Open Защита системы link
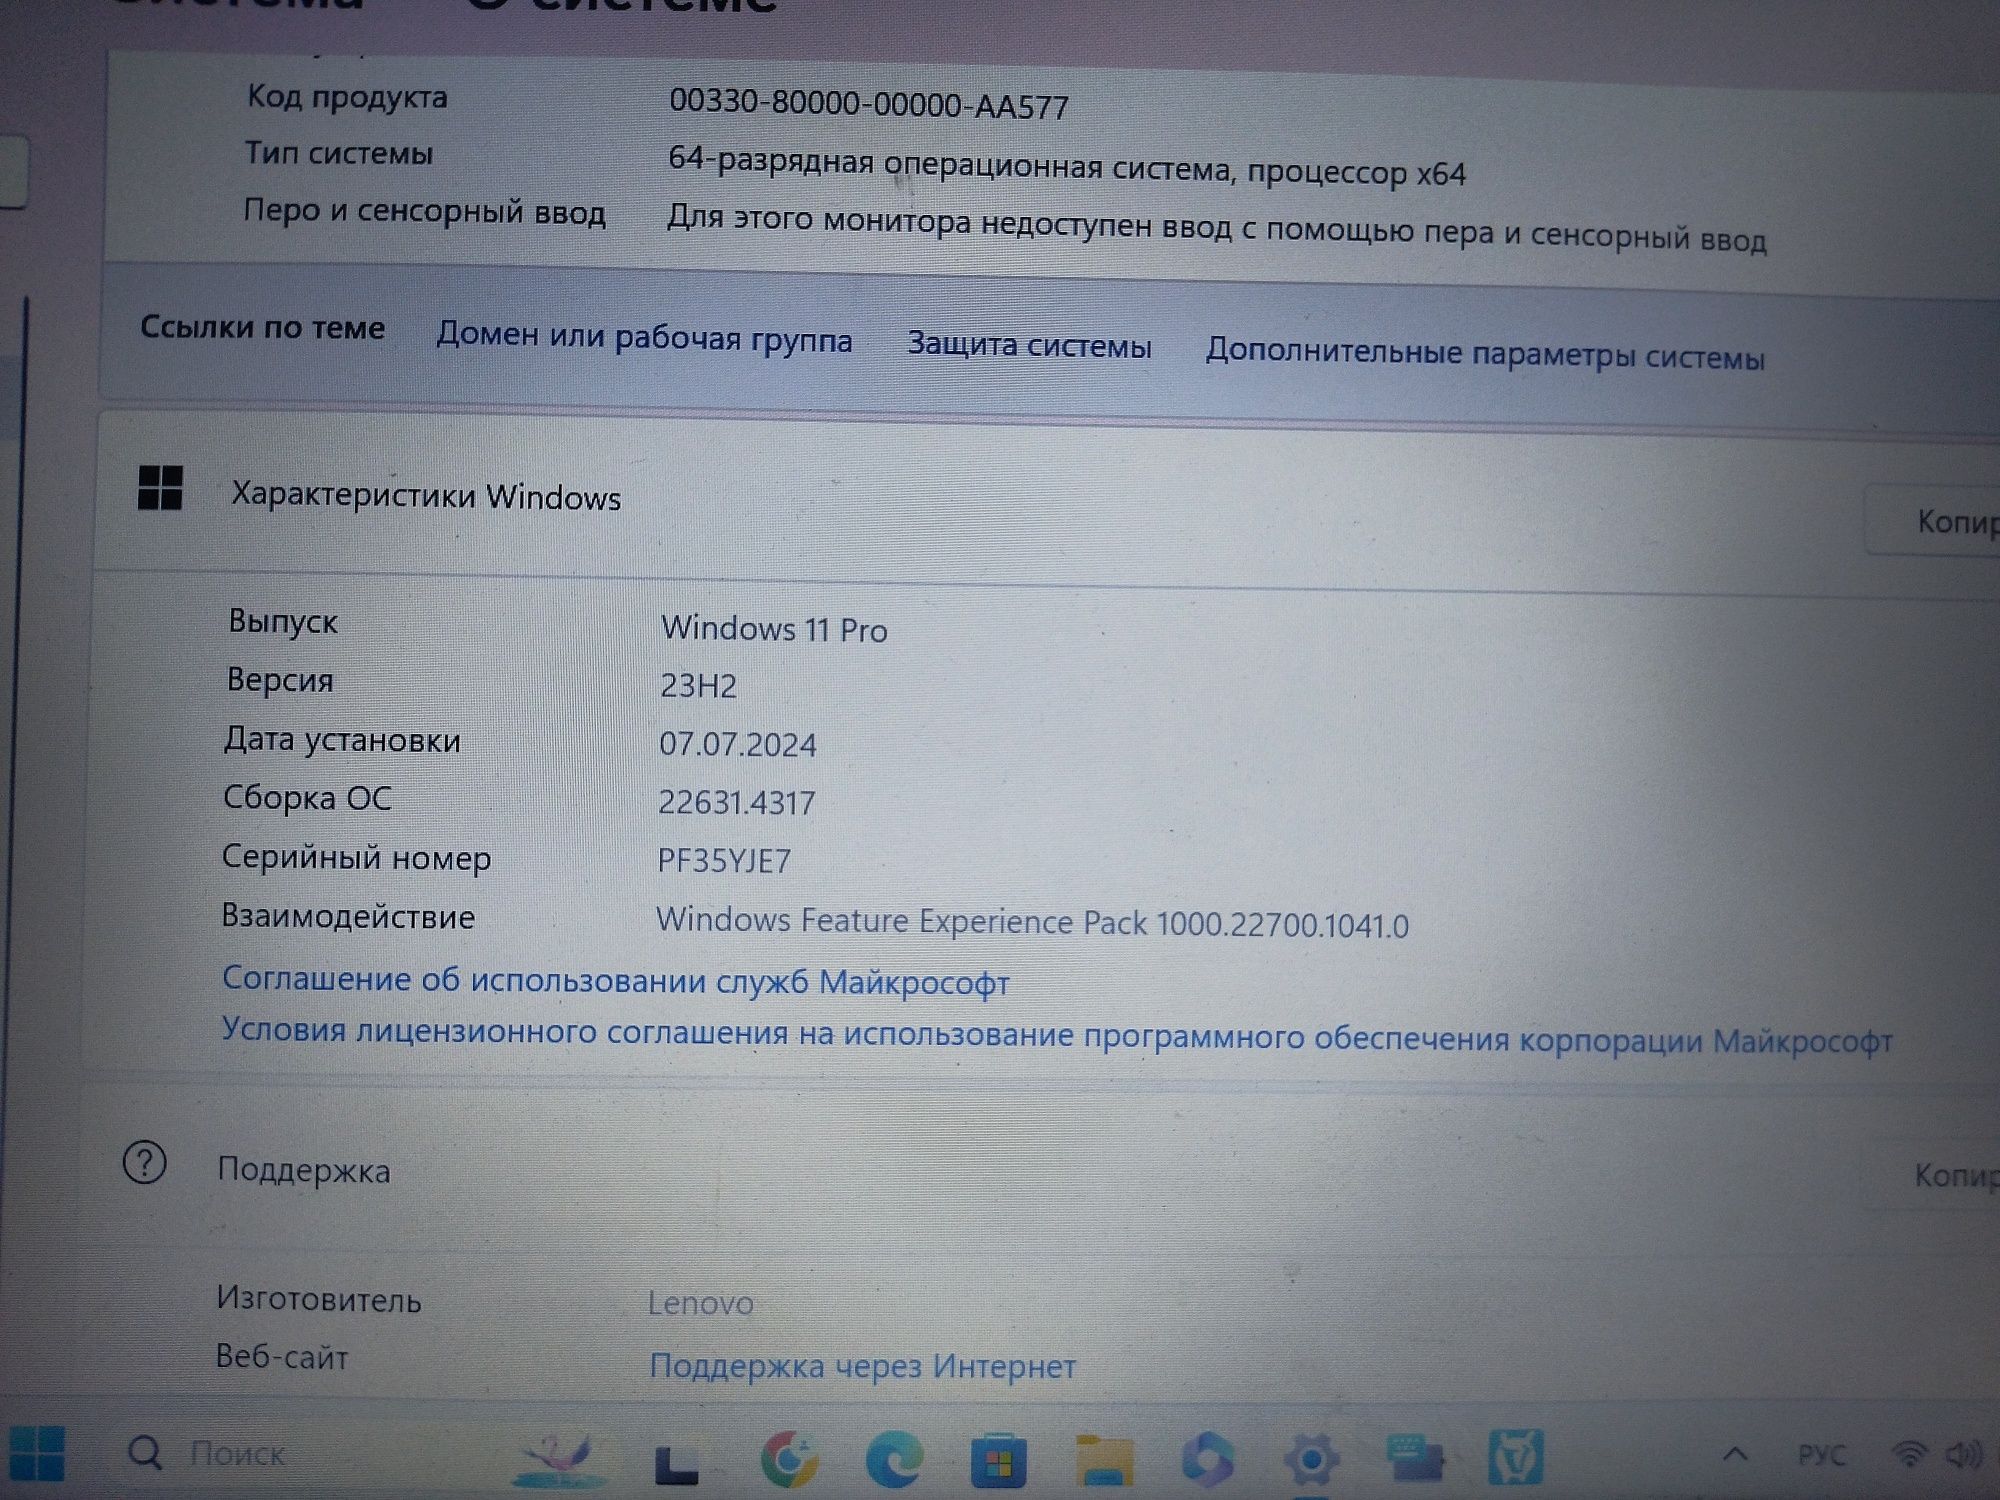The width and height of the screenshot is (2000, 1500). (x=1029, y=345)
